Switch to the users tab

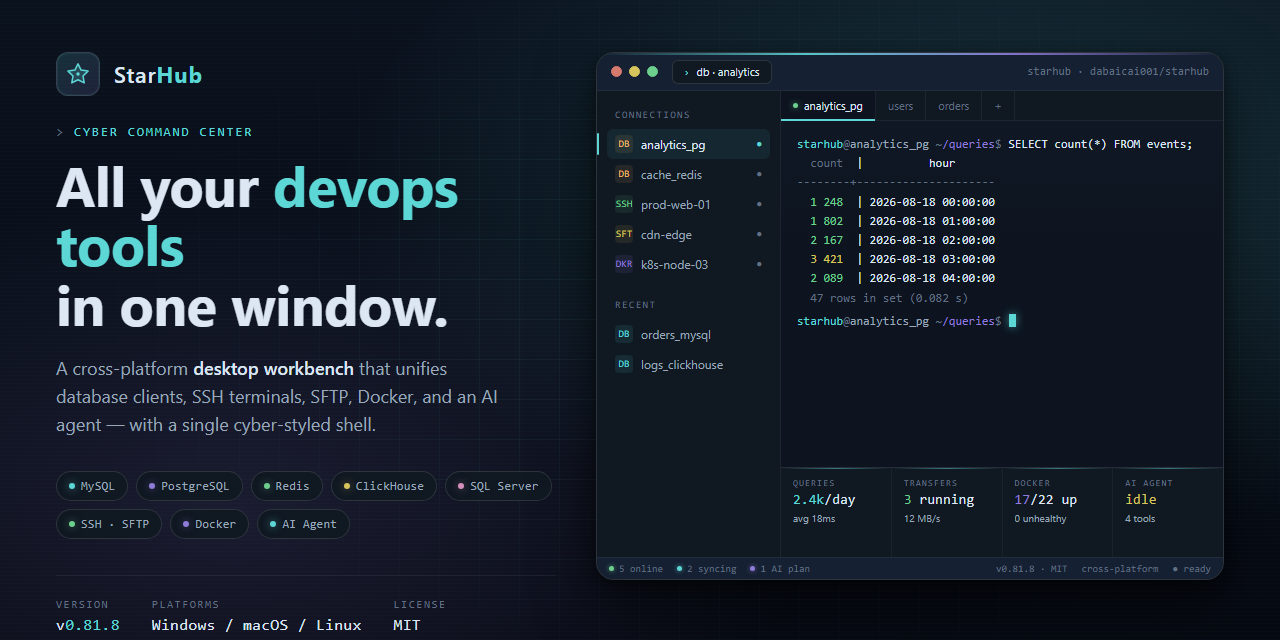coord(900,106)
